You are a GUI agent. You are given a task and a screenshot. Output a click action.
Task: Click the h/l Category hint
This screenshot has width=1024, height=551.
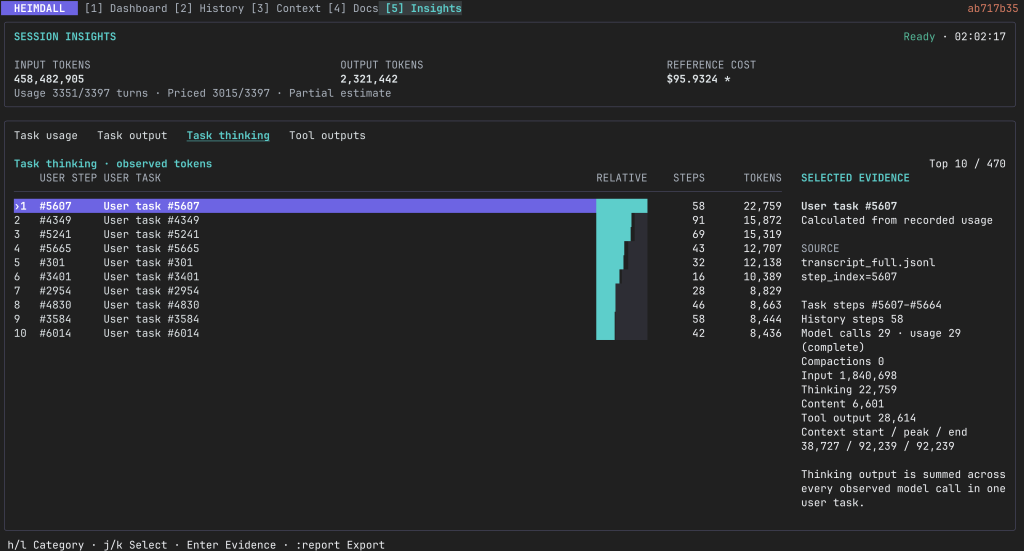coord(46,545)
